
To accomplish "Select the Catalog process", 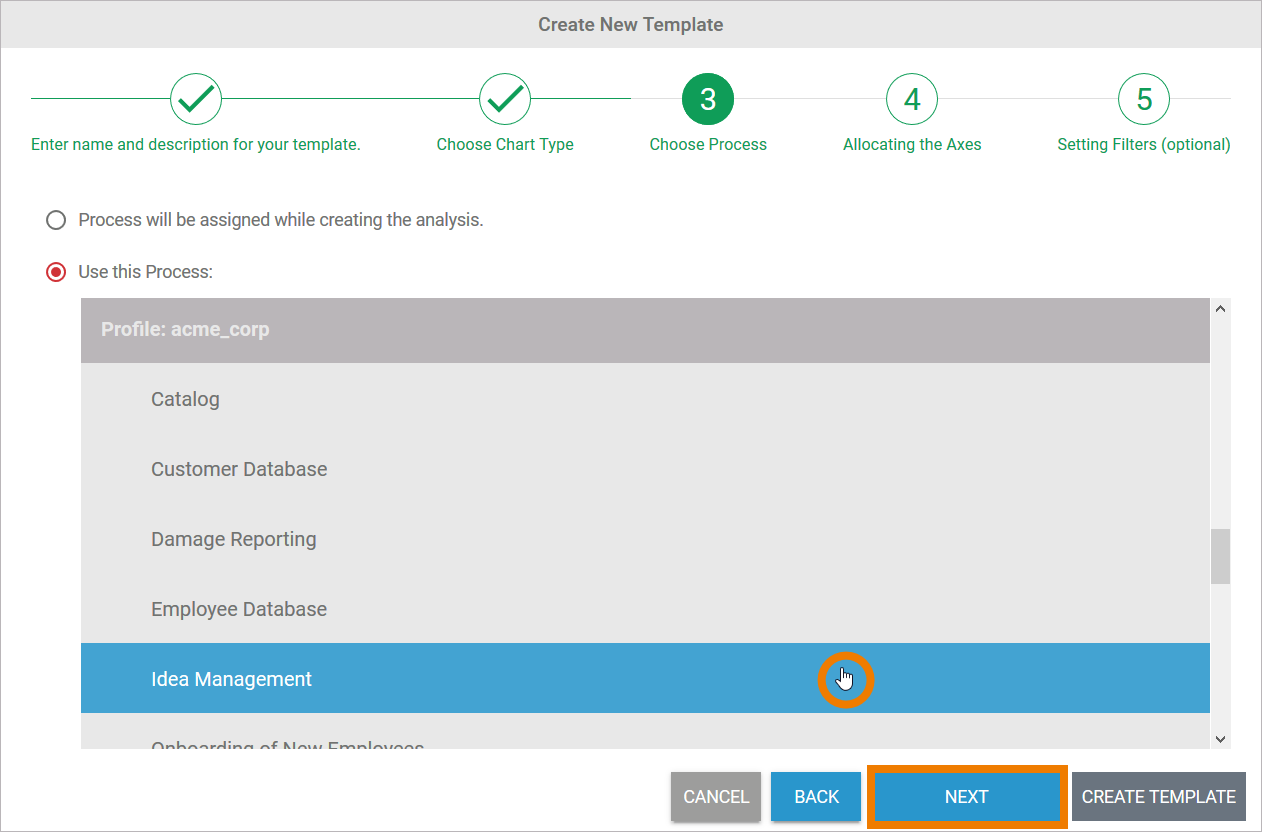I will pyautogui.click(x=185, y=399).
